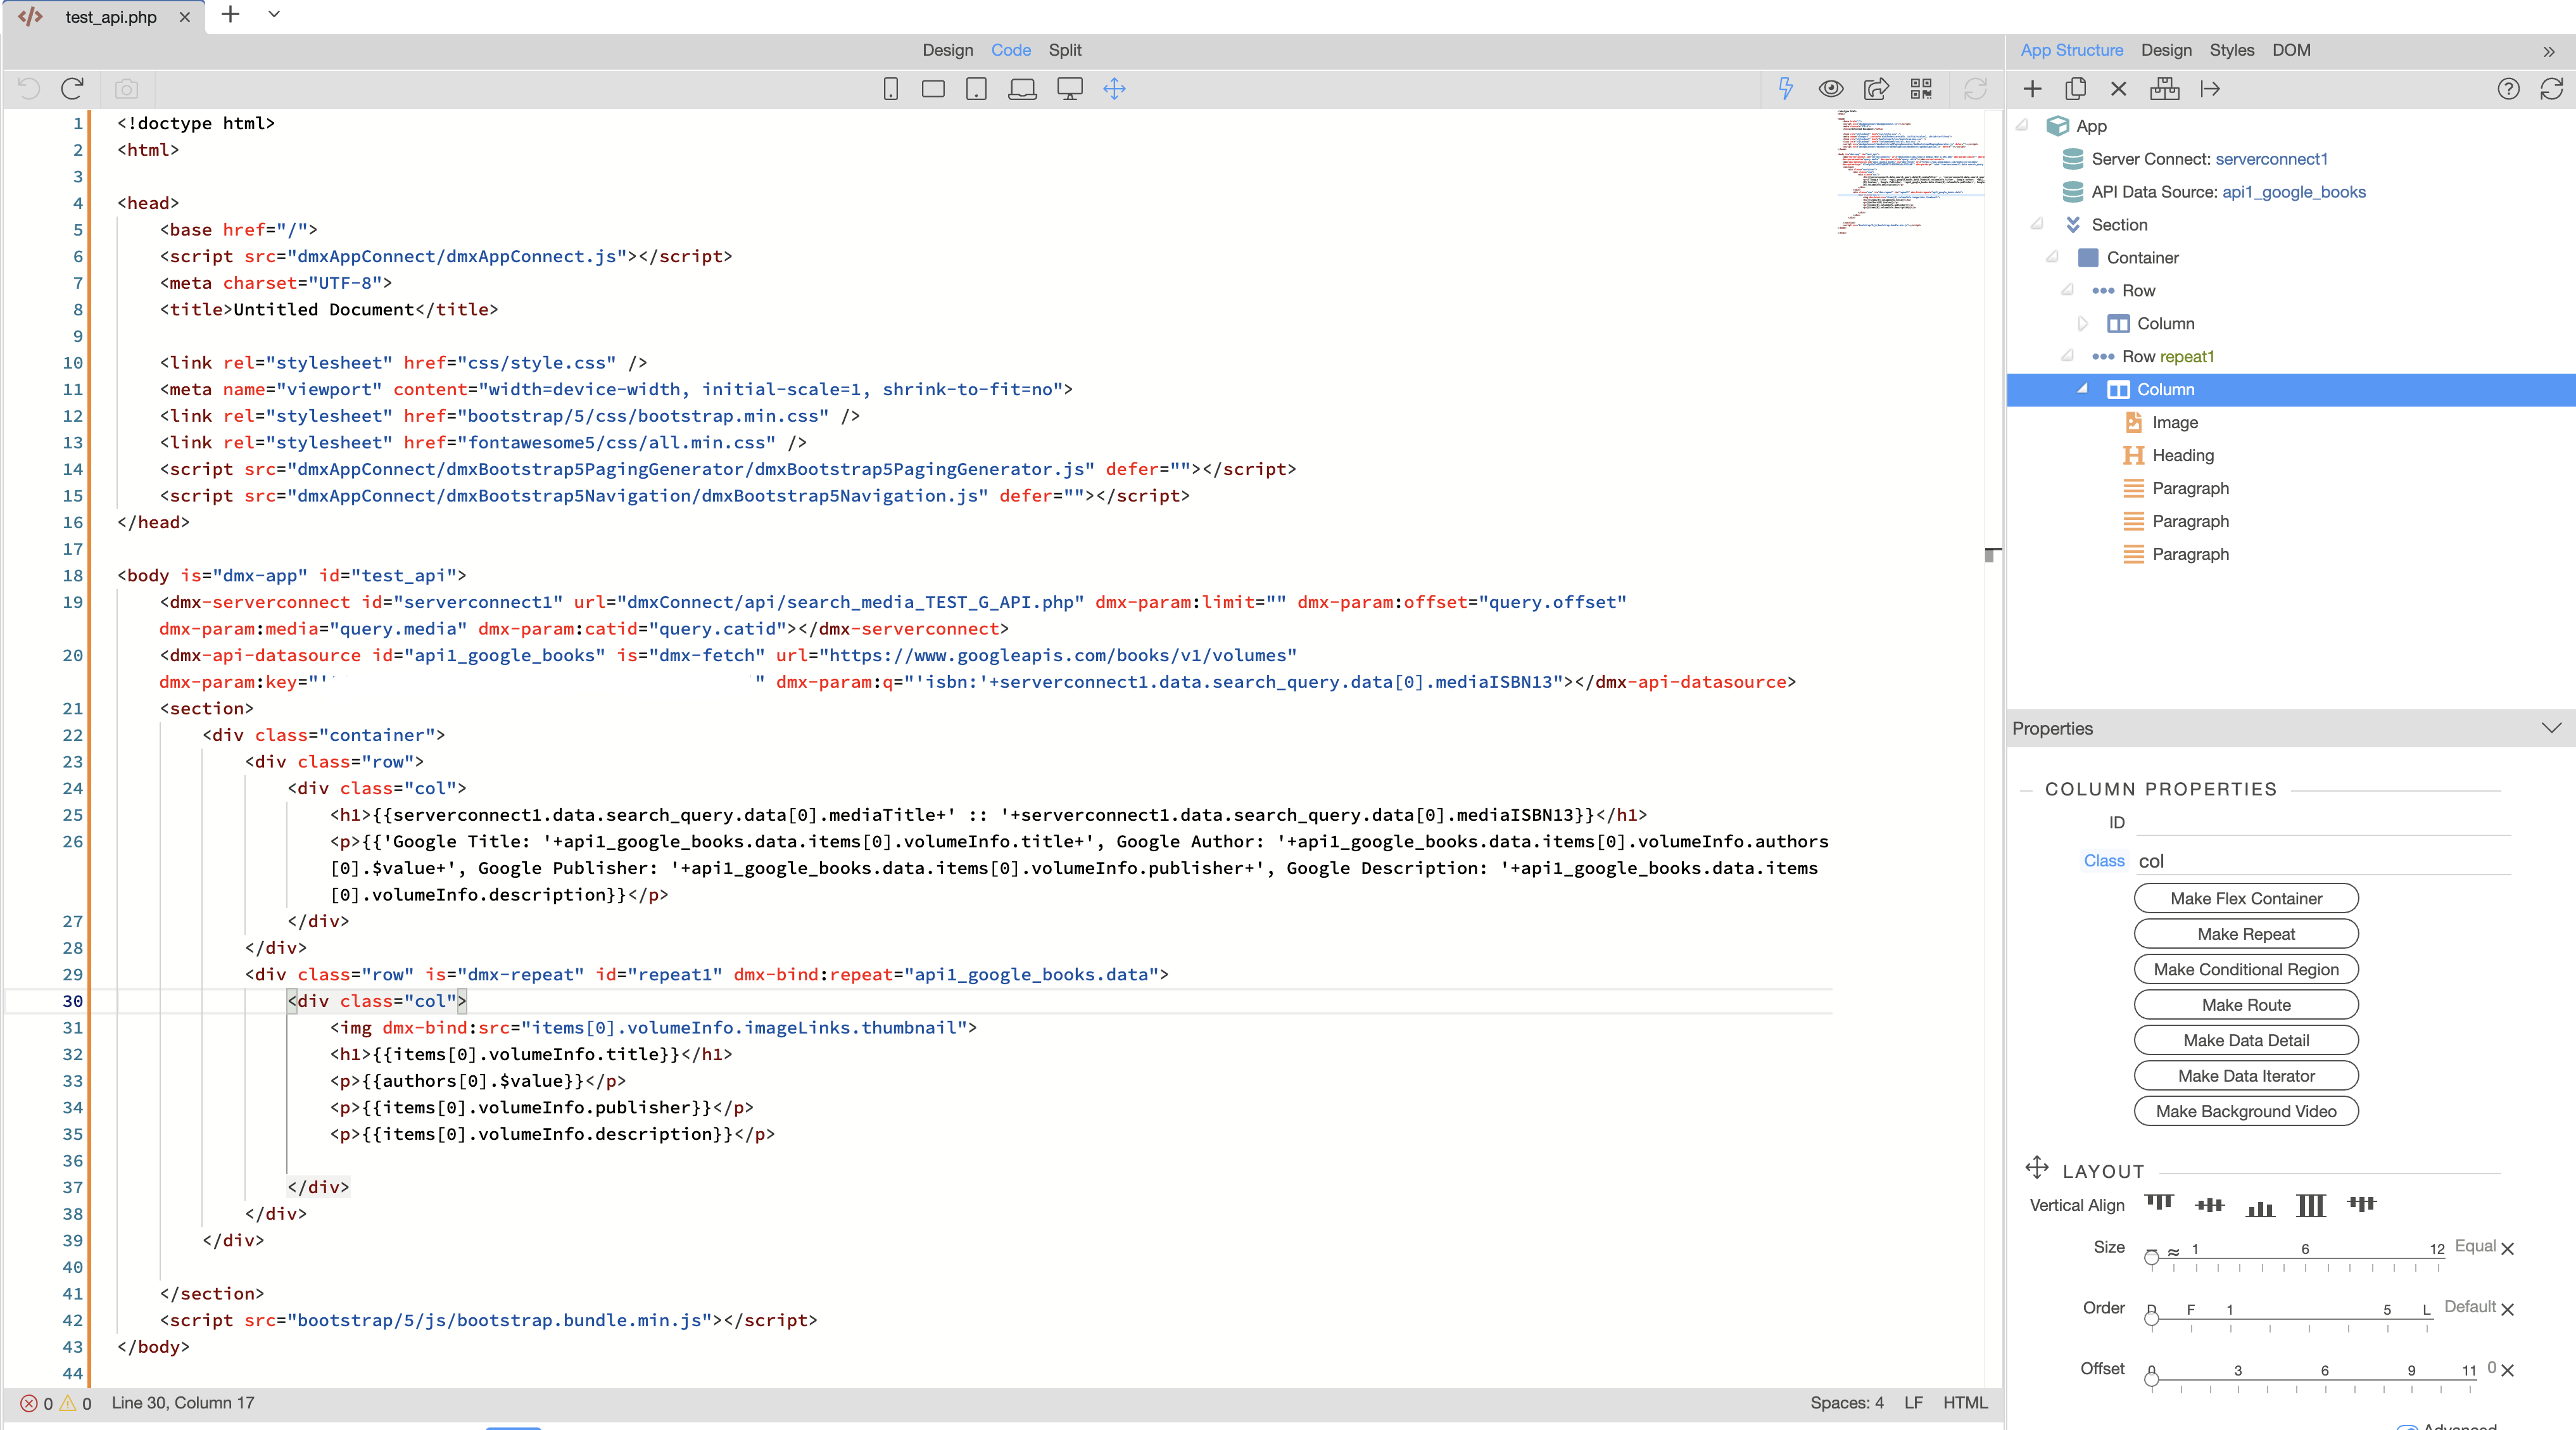Click the Make Repeat button
2576x1430 pixels.
click(2246, 934)
